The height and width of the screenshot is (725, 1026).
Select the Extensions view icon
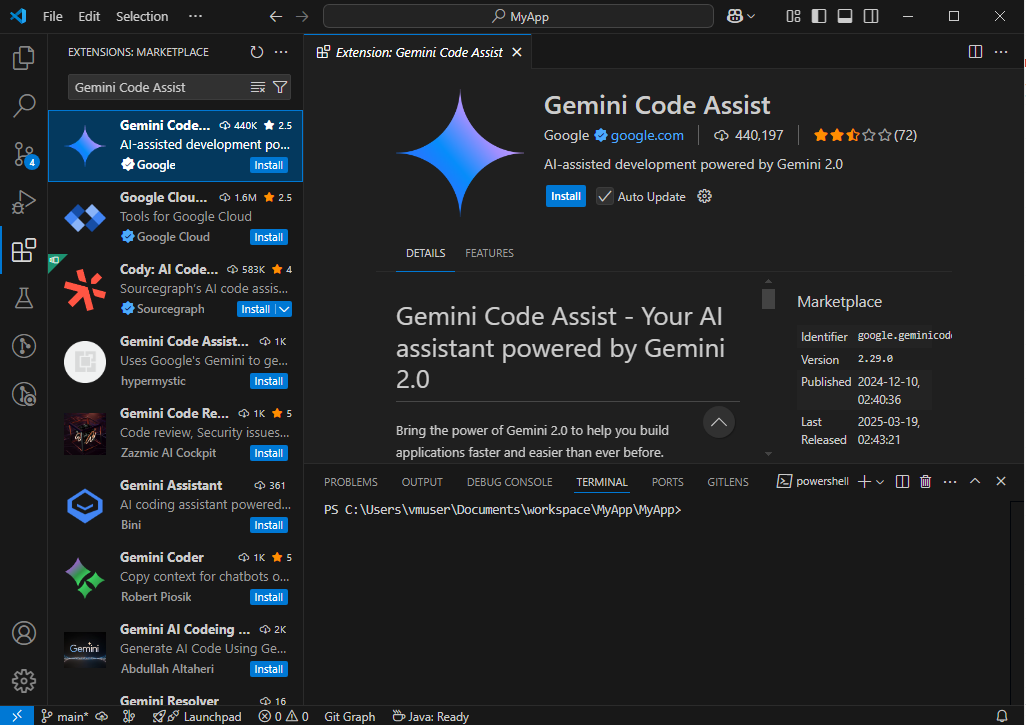point(24,250)
